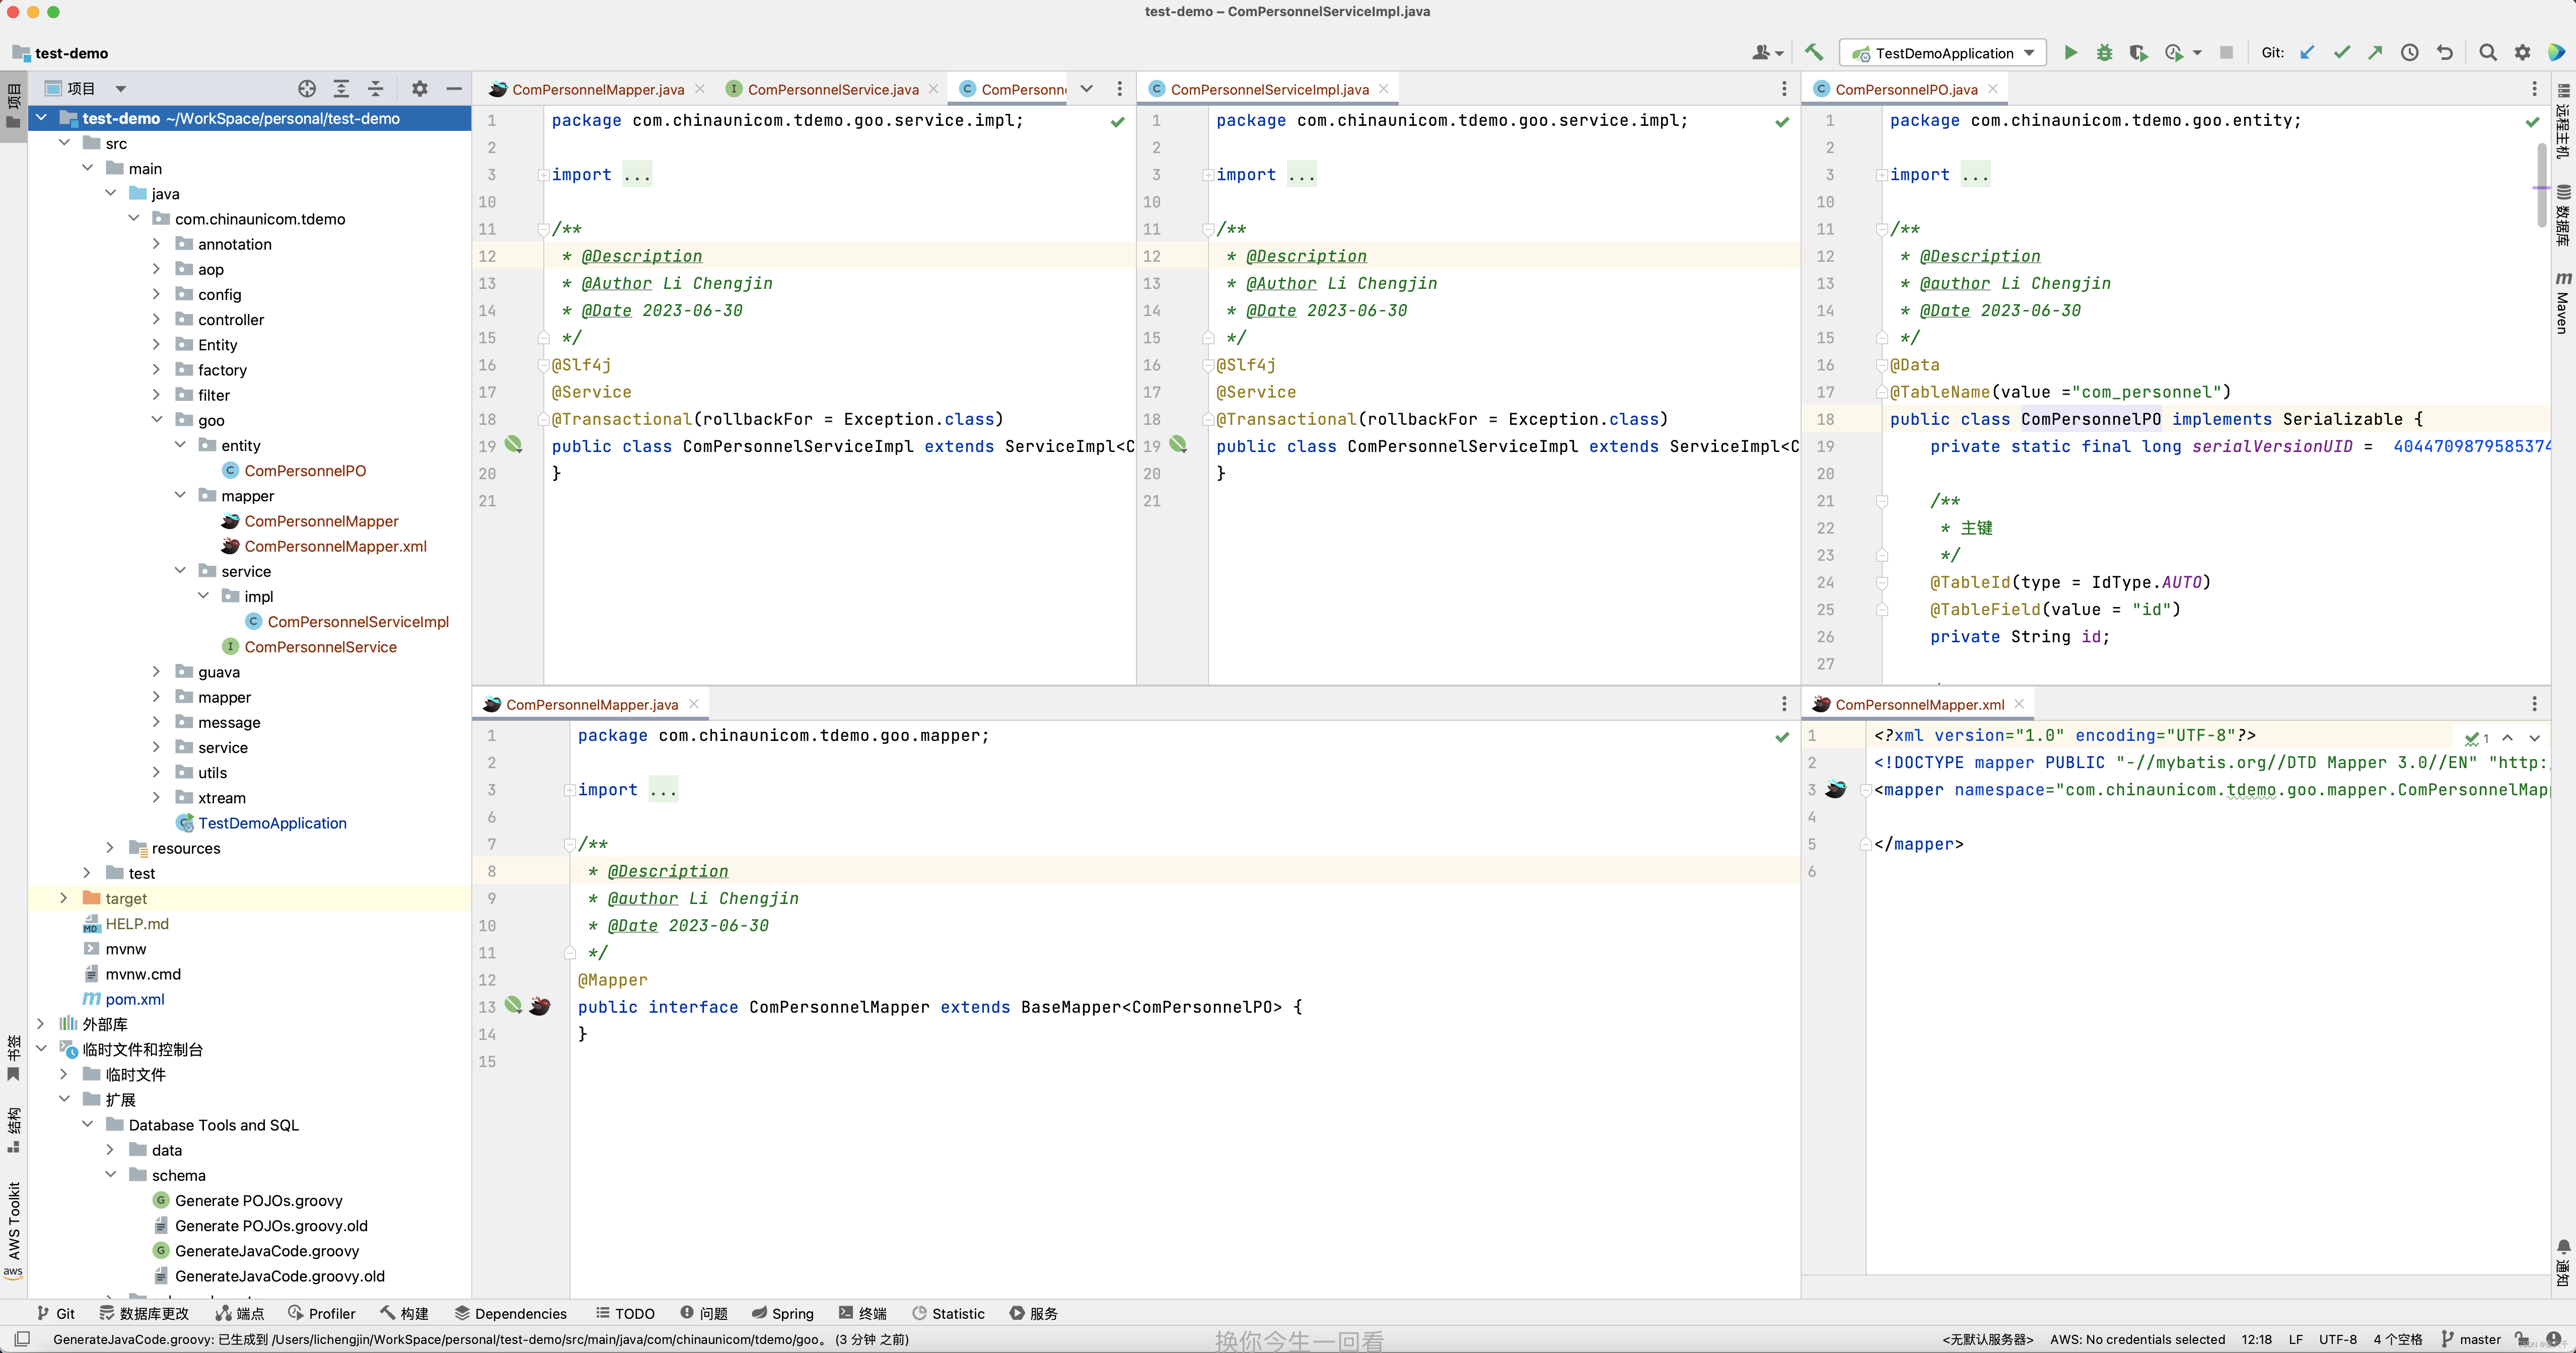Click the Expand All icon in project panel
Viewport: 2576px width, 1353px height.
click(341, 89)
